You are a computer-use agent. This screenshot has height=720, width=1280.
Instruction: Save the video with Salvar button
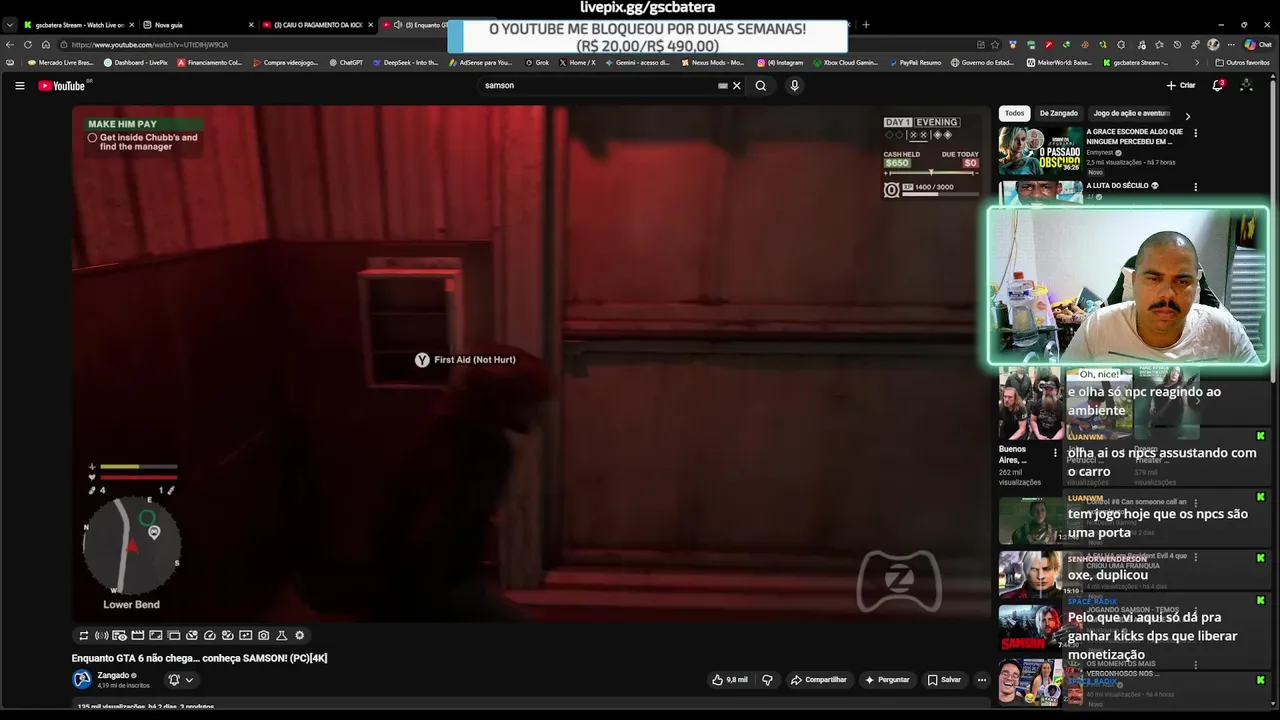[x=944, y=680]
